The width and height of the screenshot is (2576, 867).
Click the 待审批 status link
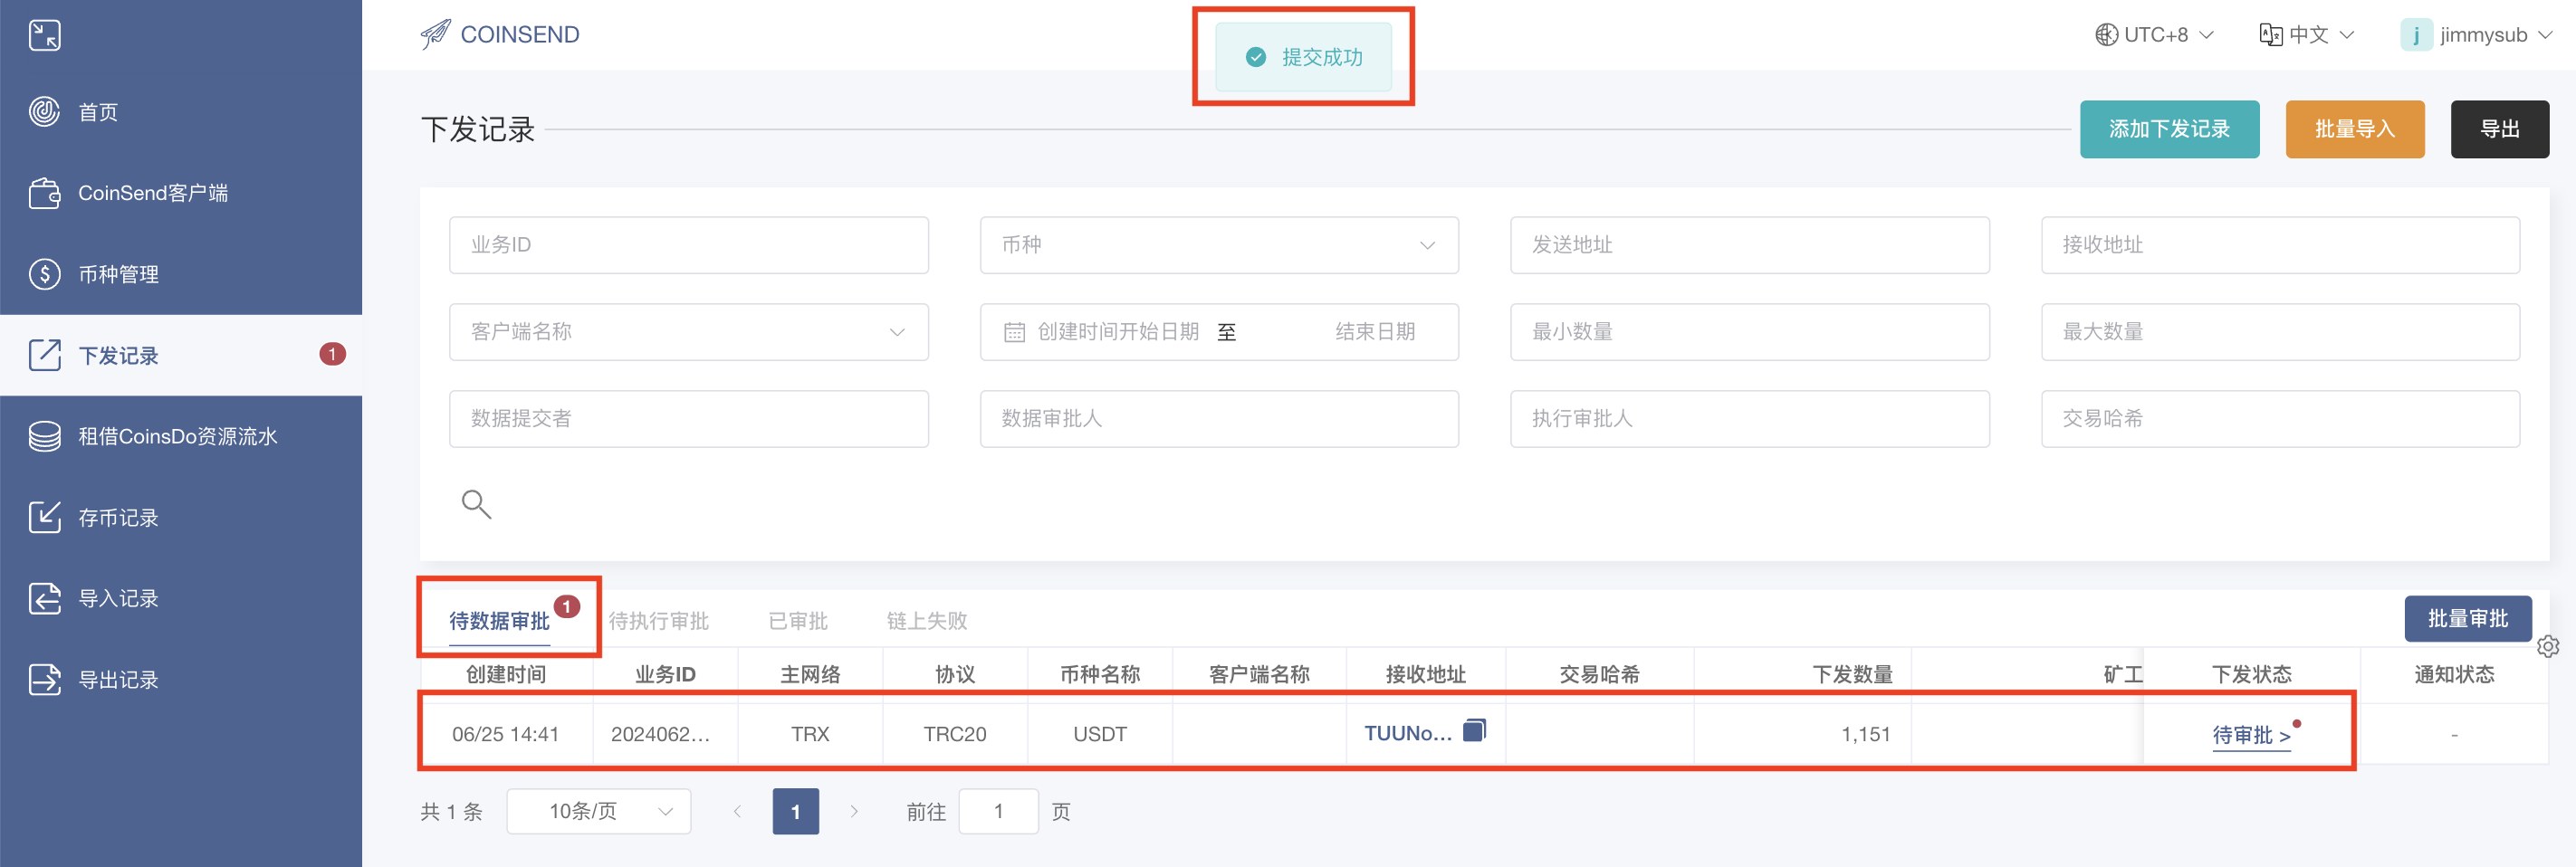pyautogui.click(x=2250, y=735)
